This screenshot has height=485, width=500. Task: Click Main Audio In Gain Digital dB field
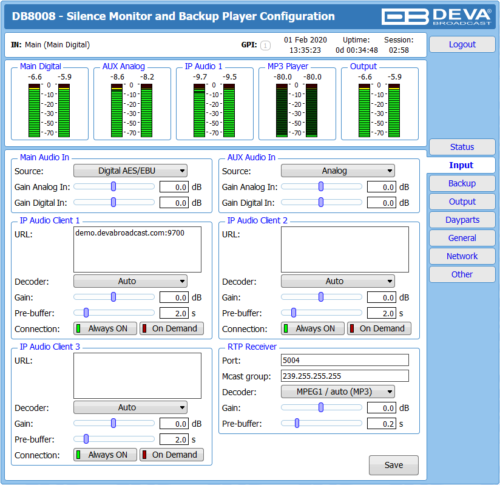tap(174, 203)
